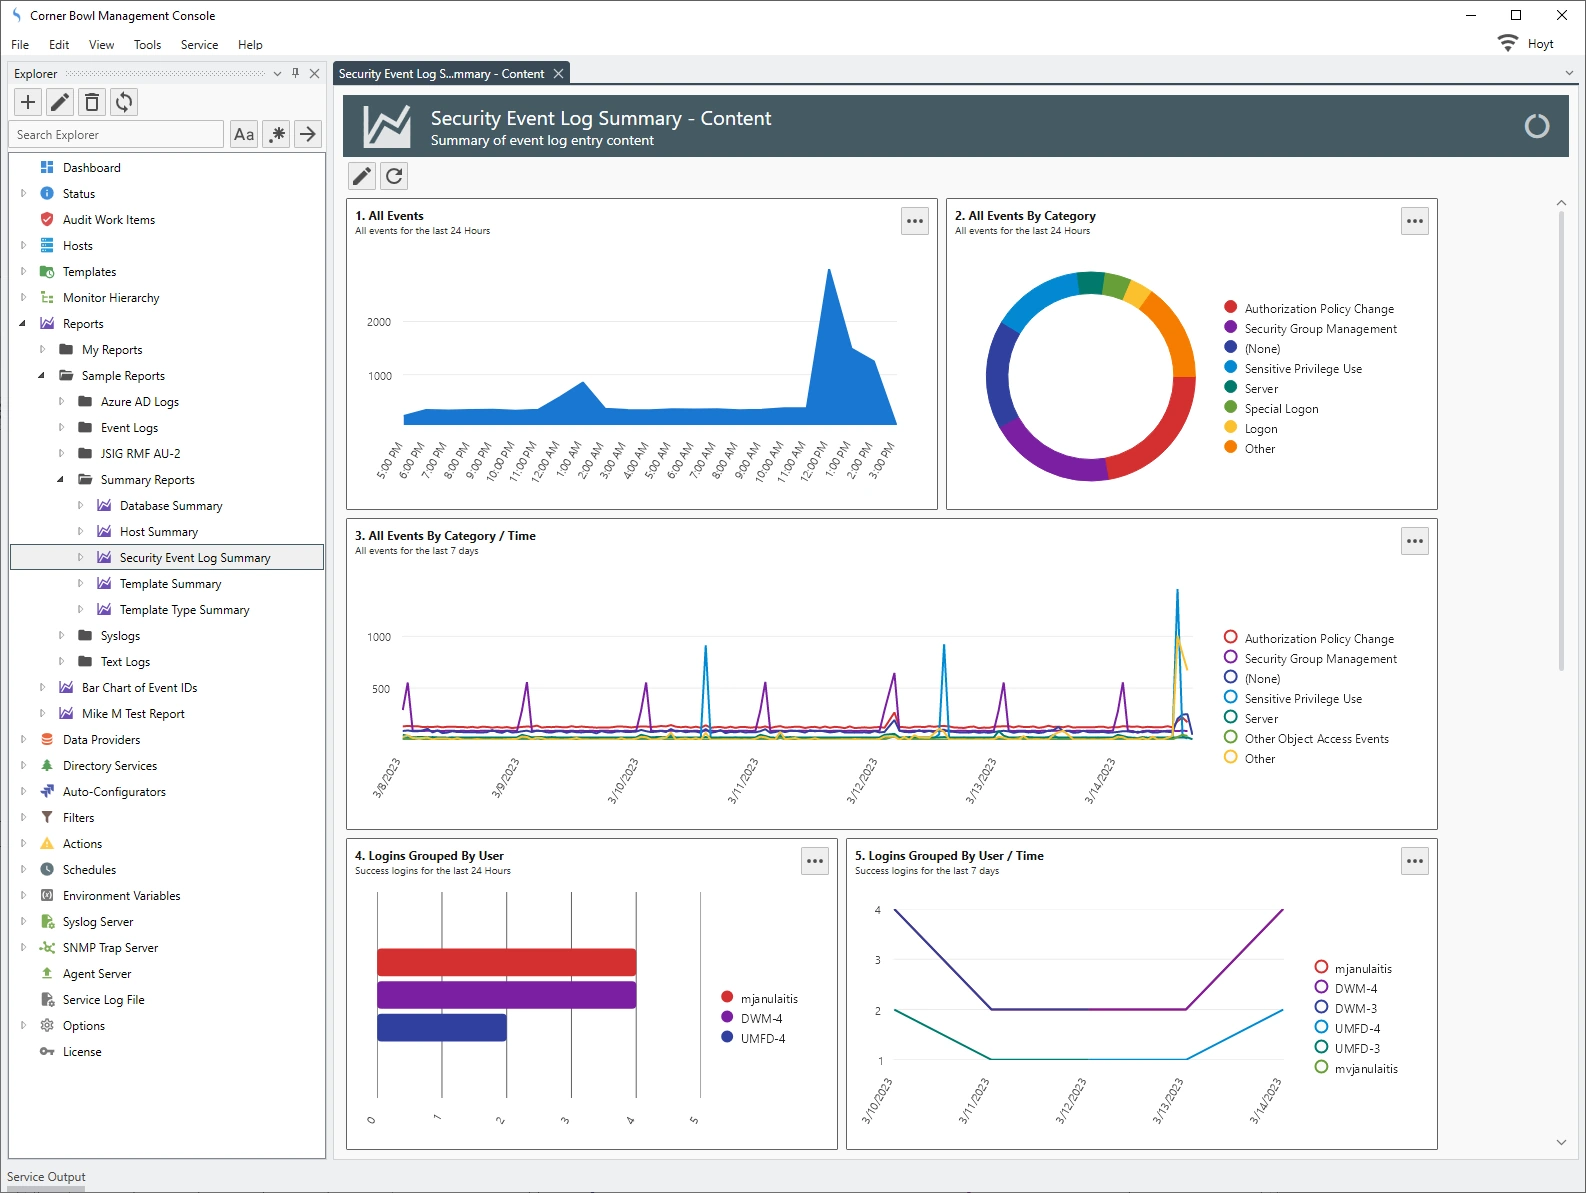Screen dimensions: 1586x1193
Task: Collapse the Summary Reports folder
Action: [61, 480]
